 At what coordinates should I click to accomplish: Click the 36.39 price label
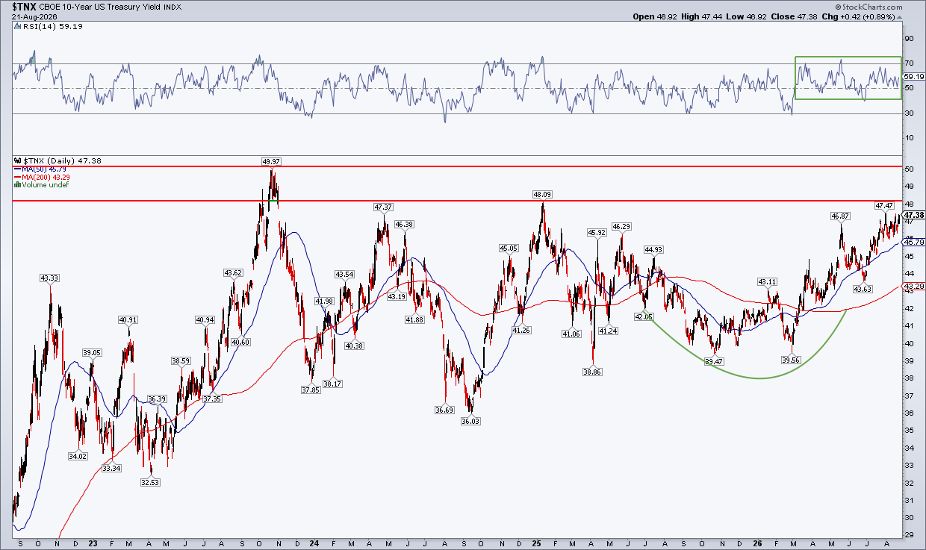point(156,399)
